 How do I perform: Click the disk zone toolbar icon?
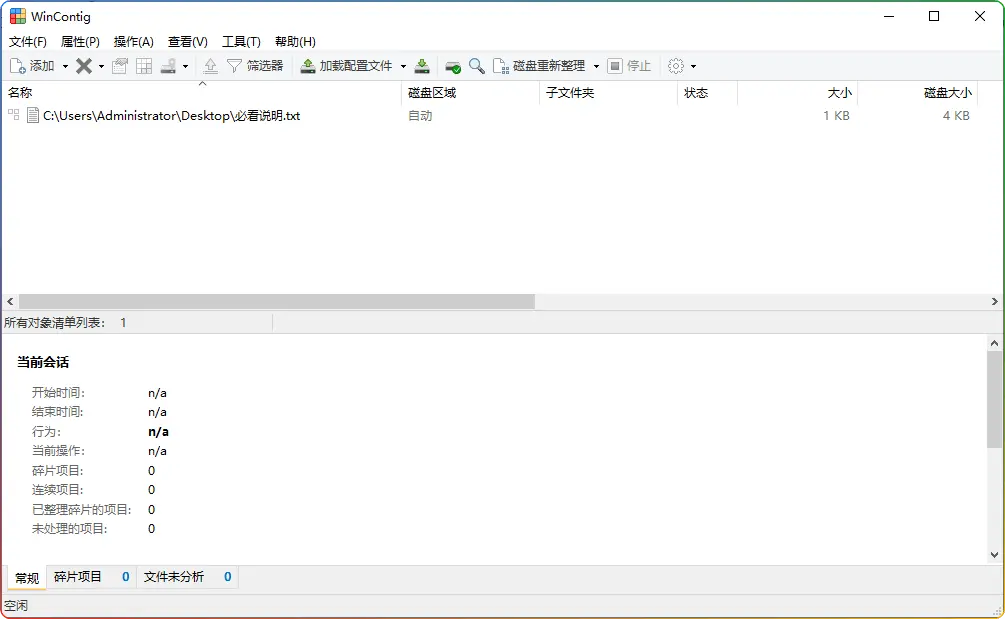[168, 66]
